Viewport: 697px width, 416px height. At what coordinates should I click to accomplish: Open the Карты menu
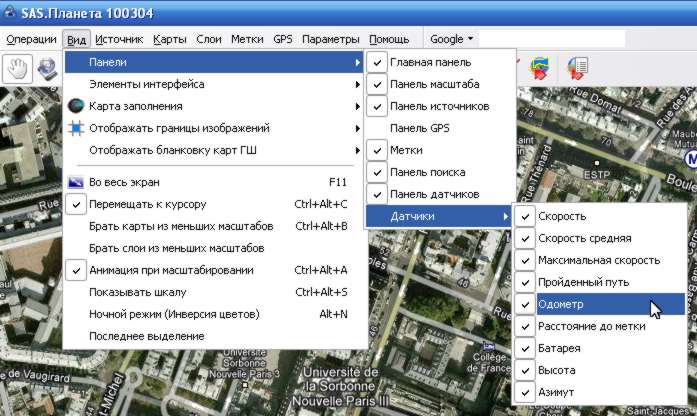pyautogui.click(x=170, y=39)
